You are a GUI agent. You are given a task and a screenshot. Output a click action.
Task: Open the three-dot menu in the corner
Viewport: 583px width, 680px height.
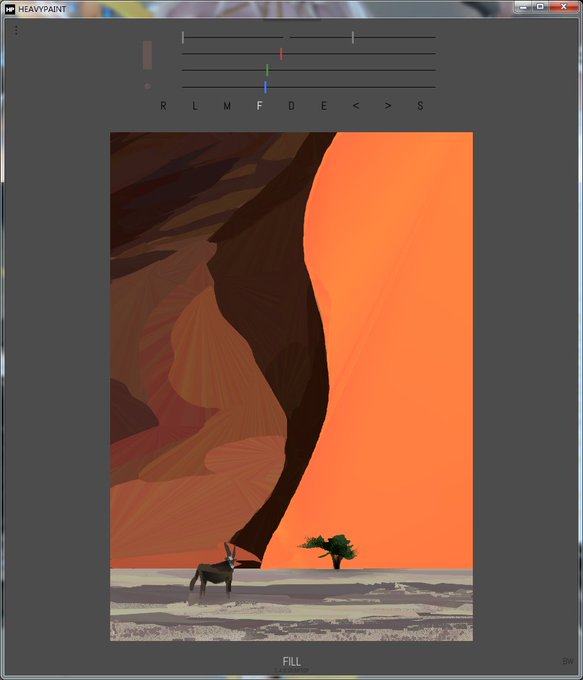(16, 30)
